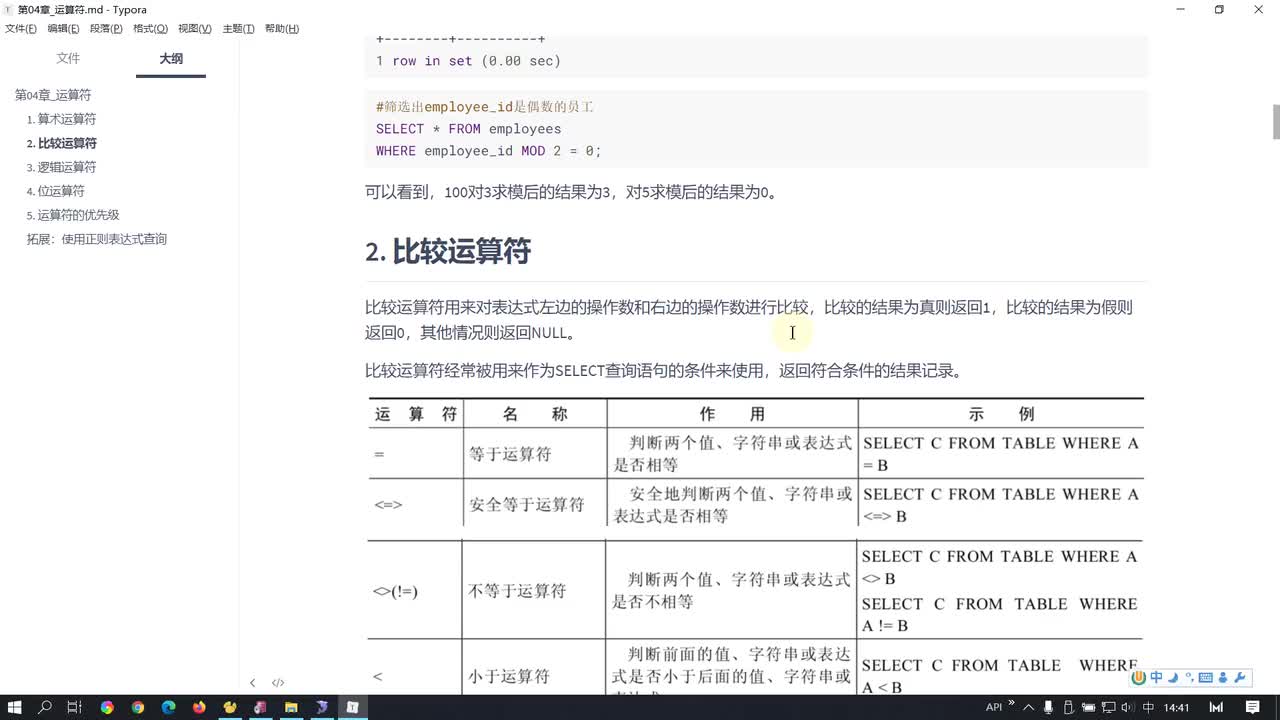Open the 文件(F) menu
This screenshot has height=720, width=1280.
click(21, 28)
